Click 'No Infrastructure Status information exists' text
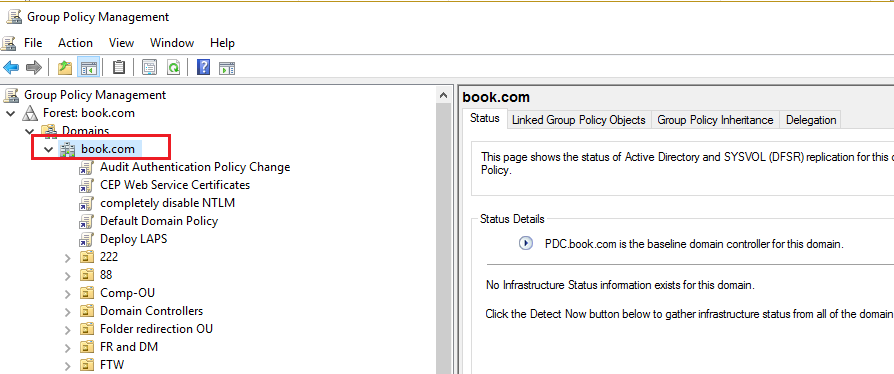The width and height of the screenshot is (894, 374). tap(620, 285)
